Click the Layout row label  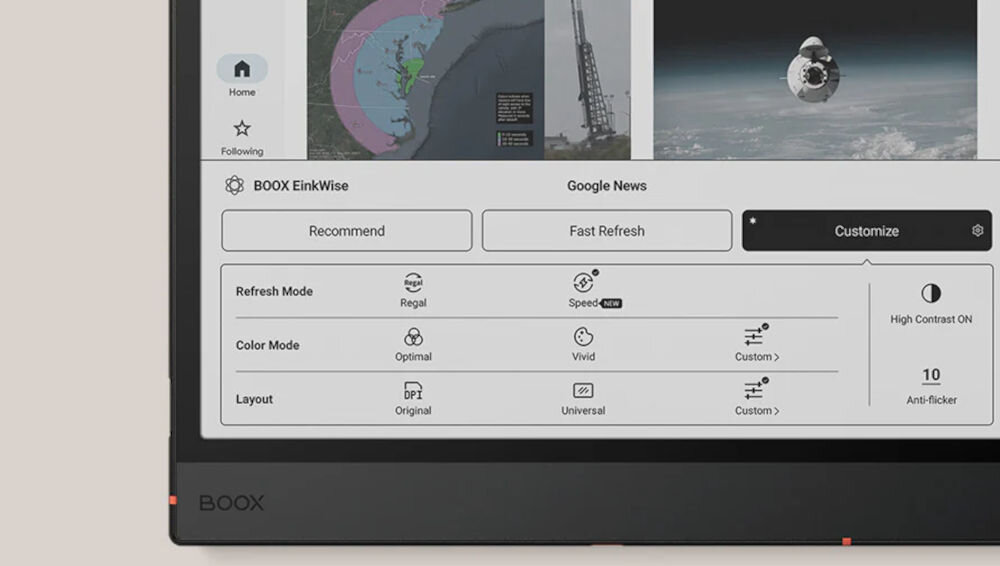[x=254, y=399]
